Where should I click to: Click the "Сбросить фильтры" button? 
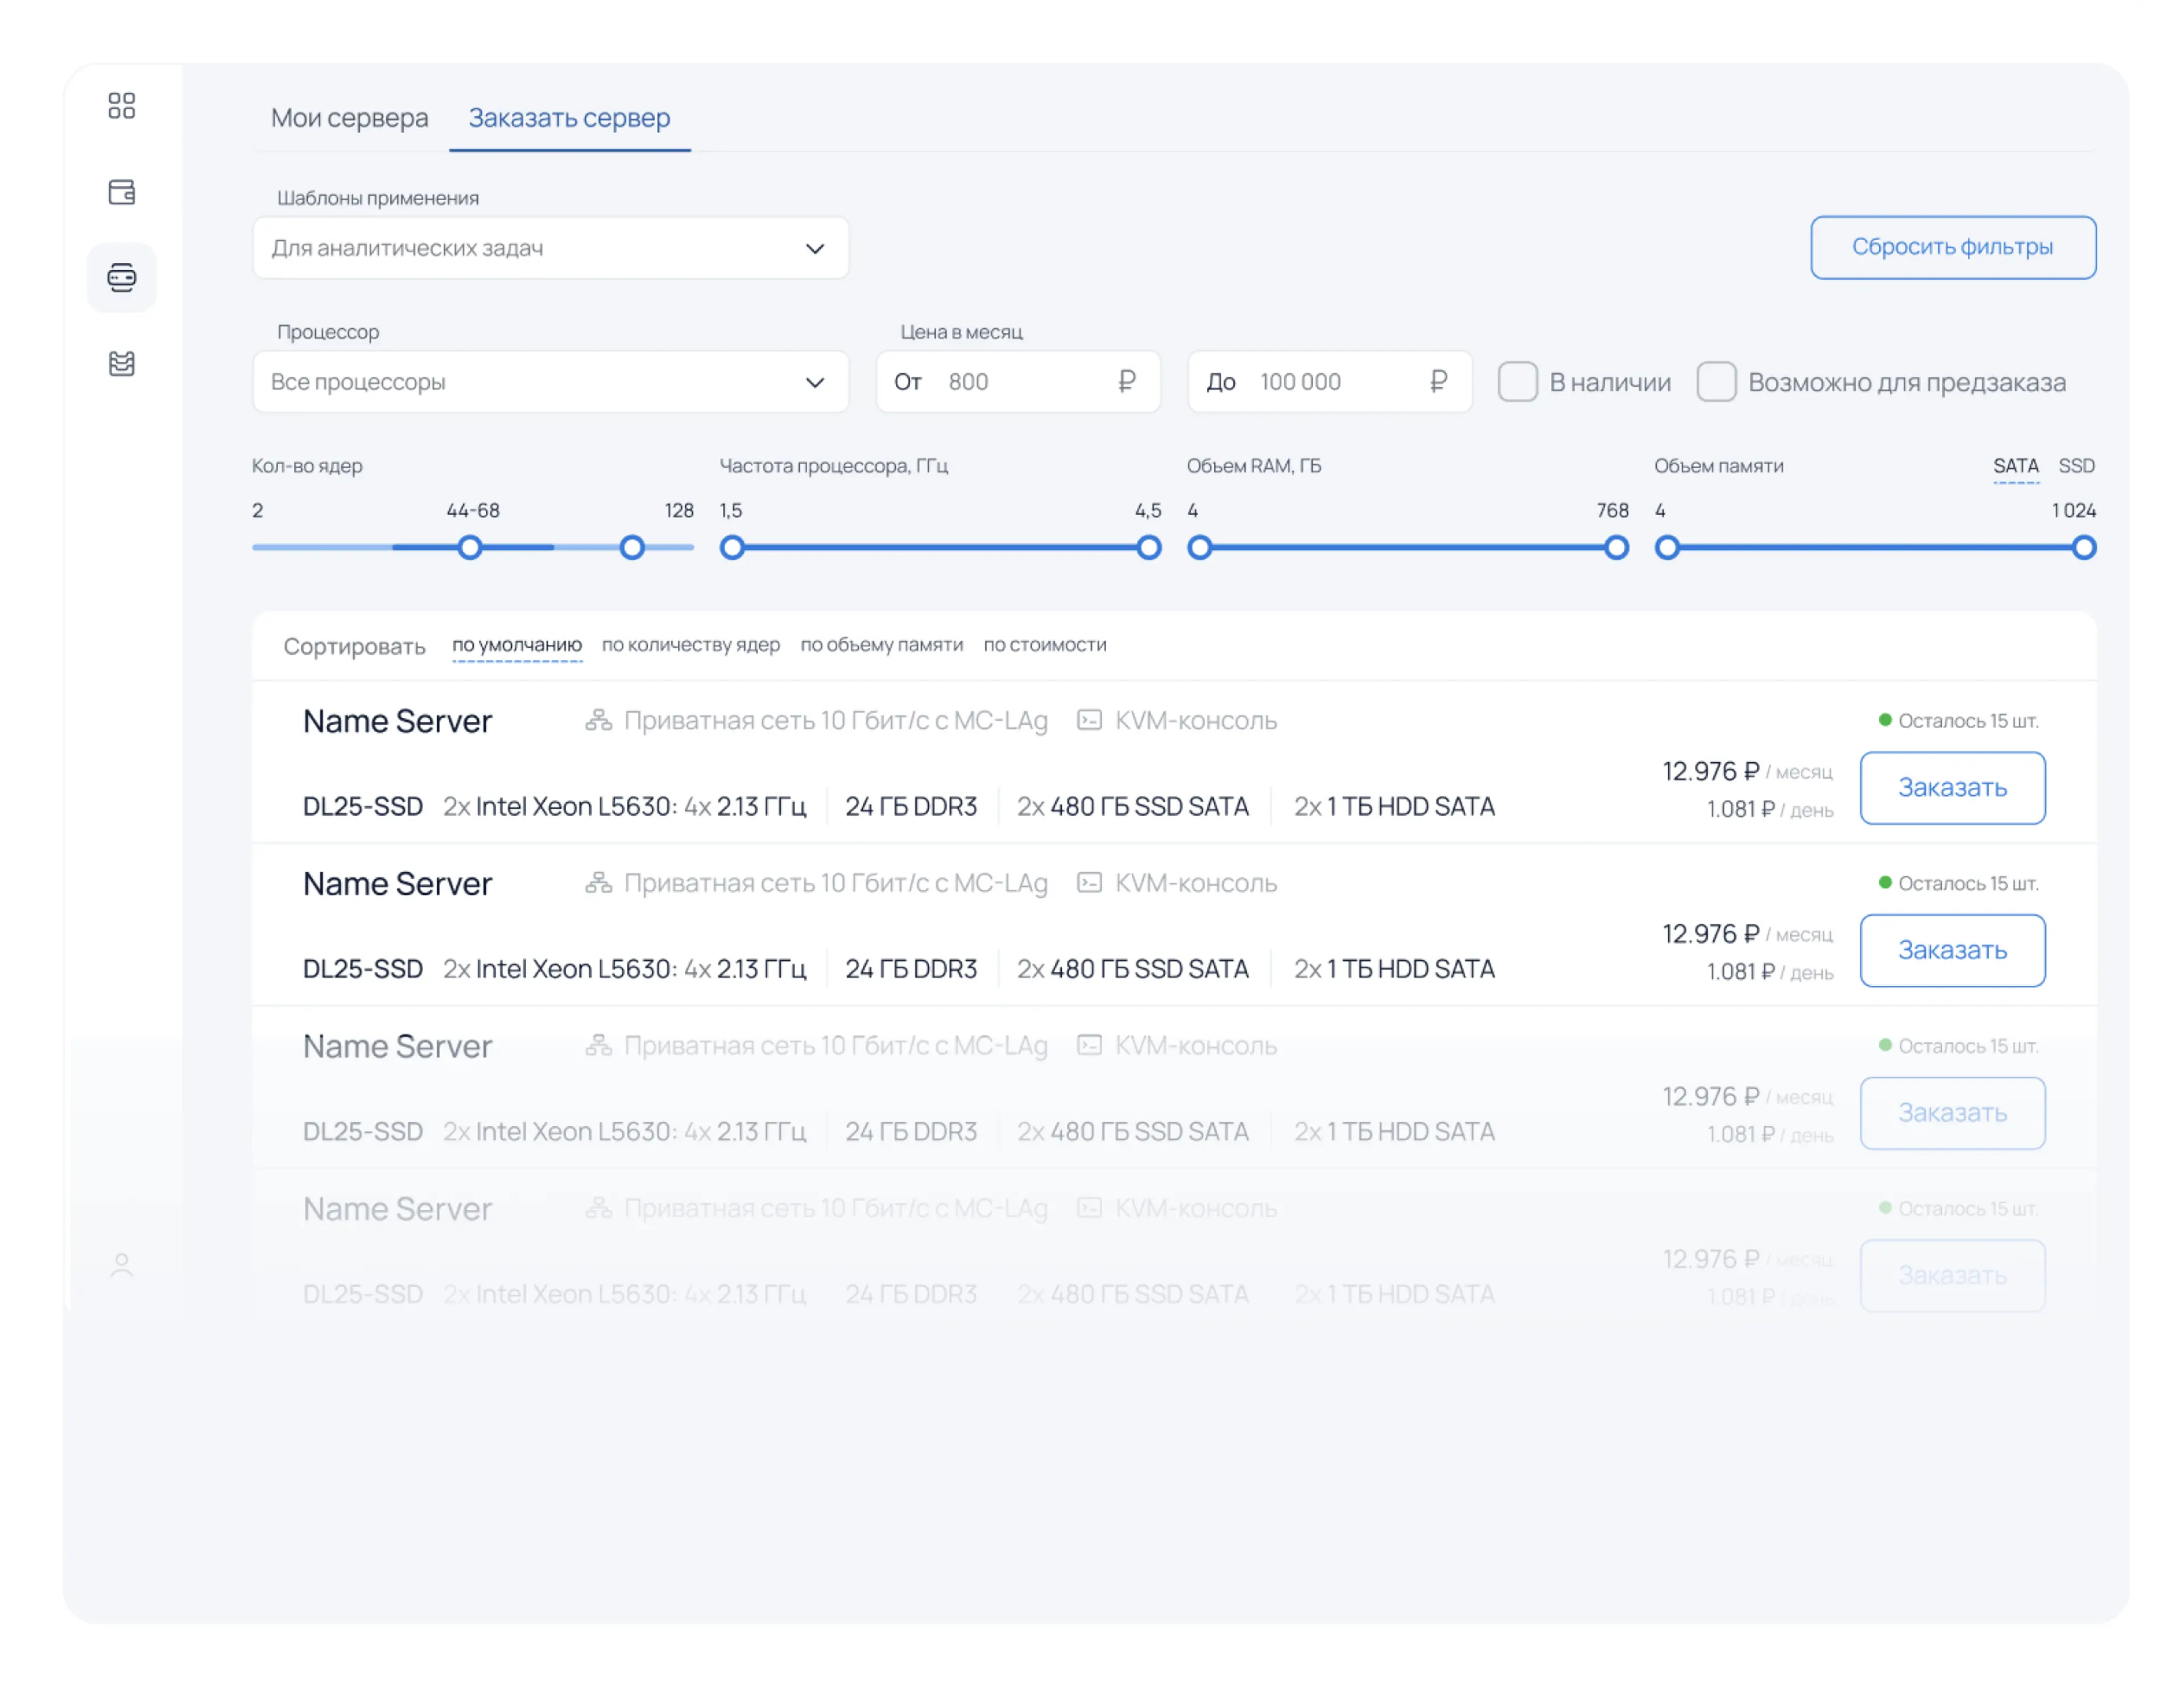pos(1952,247)
